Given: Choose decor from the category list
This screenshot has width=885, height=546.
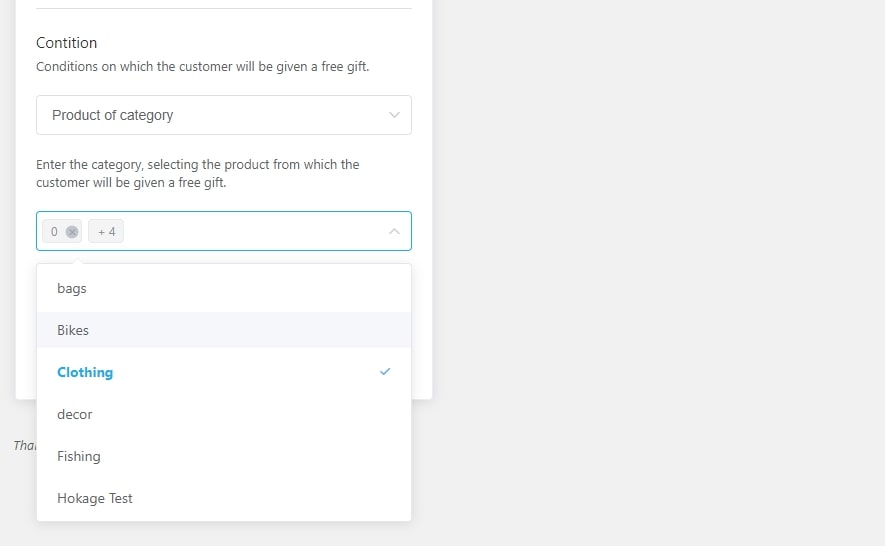Looking at the screenshot, I should (x=75, y=414).
